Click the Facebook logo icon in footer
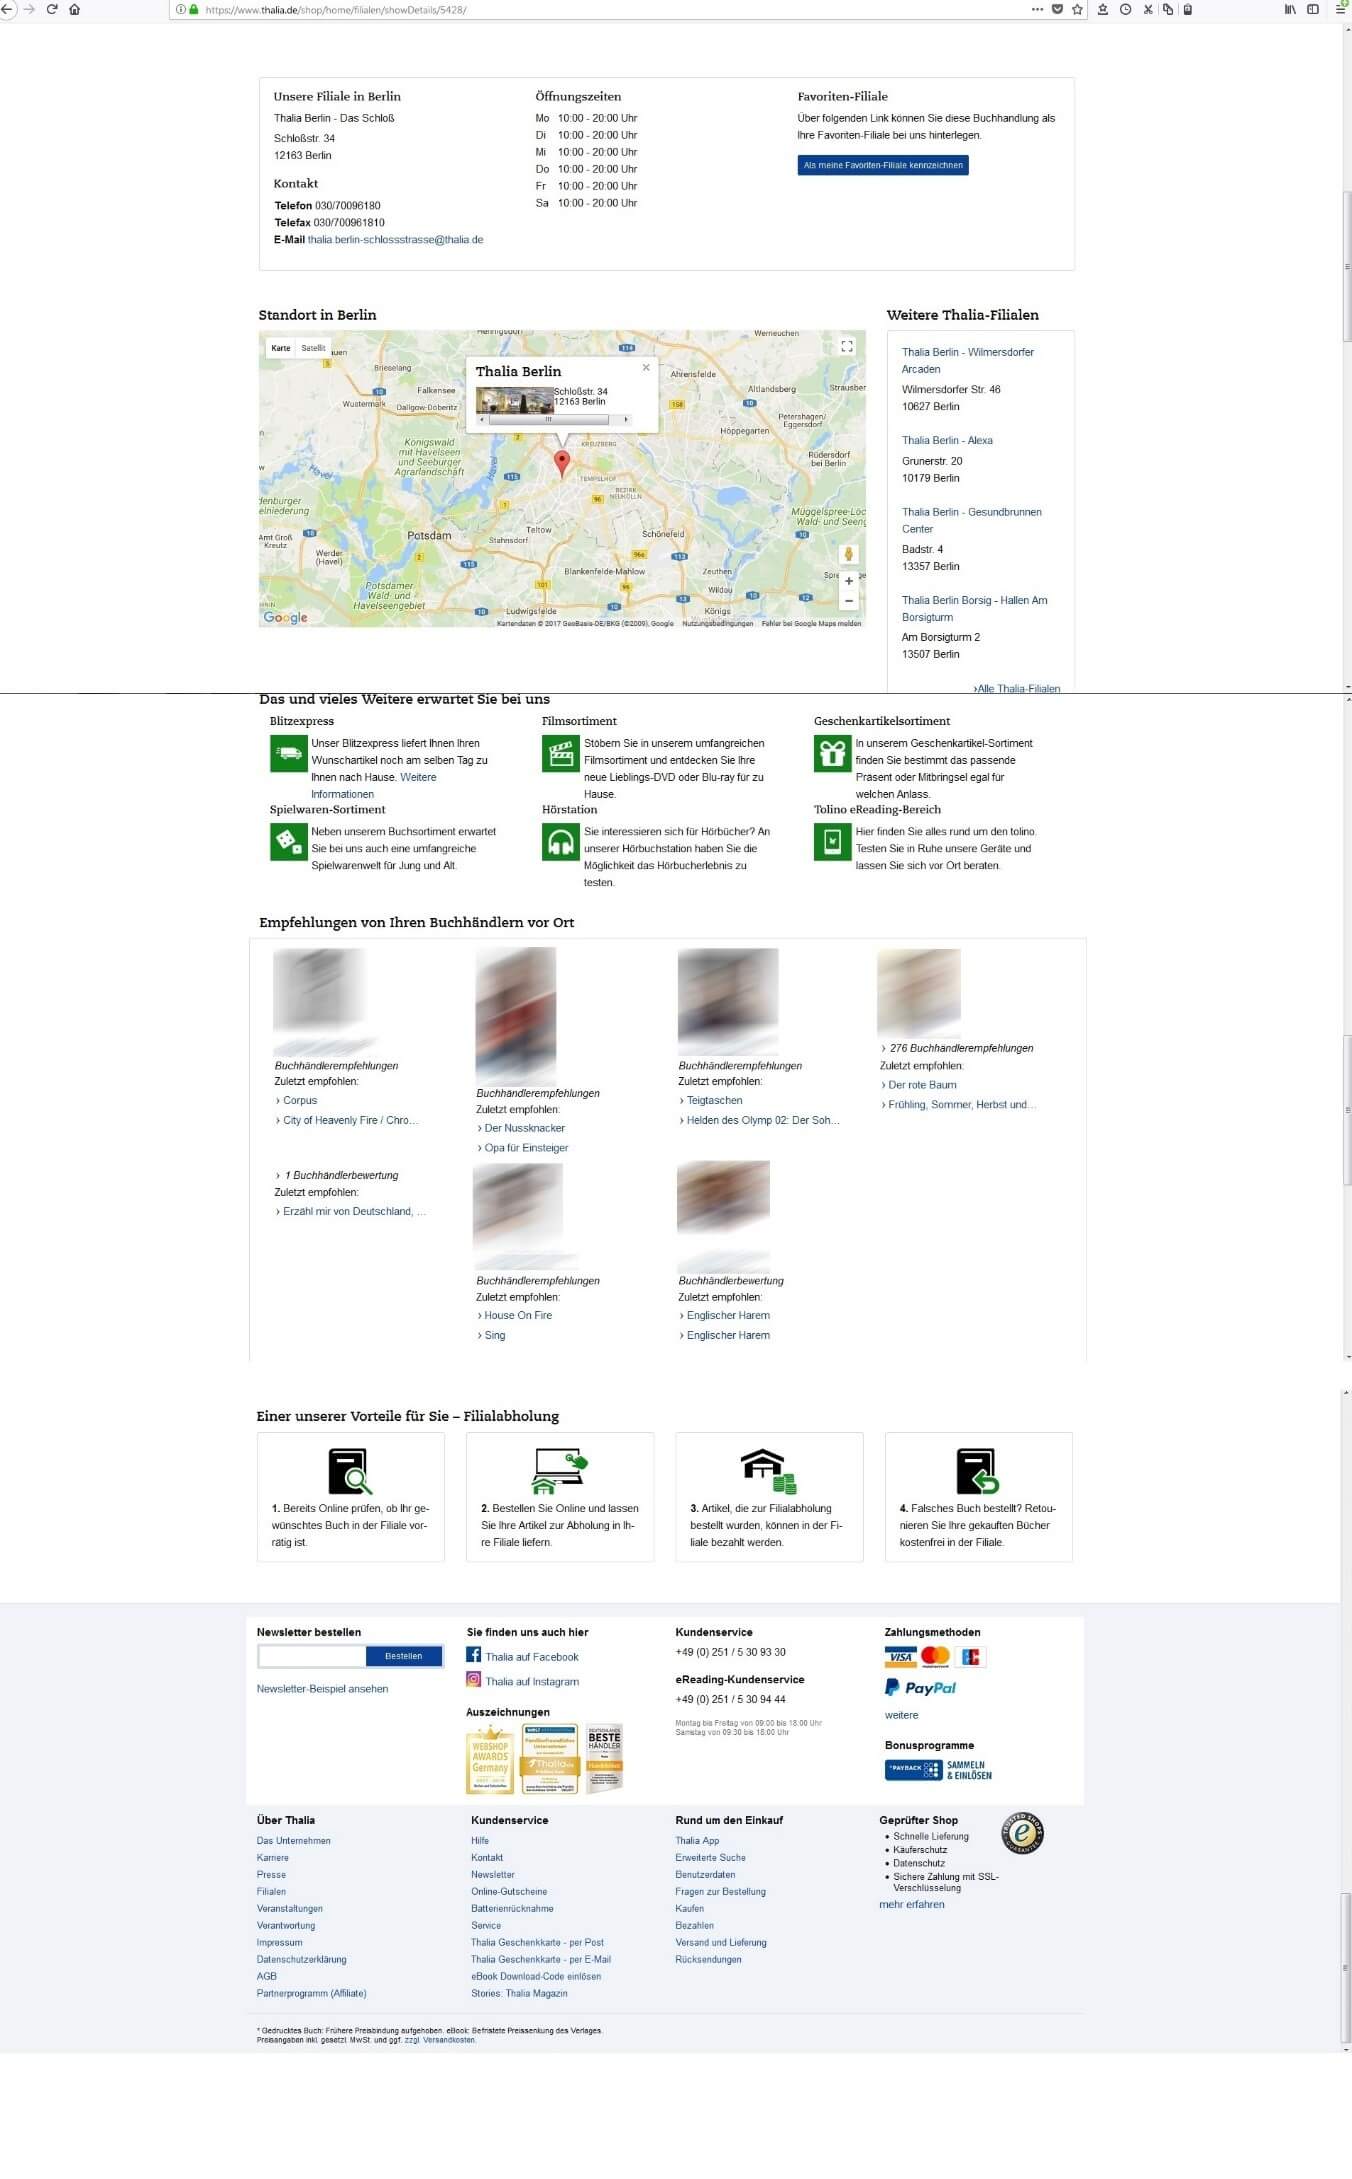Image resolution: width=1352 pixels, height=2179 pixels. (474, 1655)
